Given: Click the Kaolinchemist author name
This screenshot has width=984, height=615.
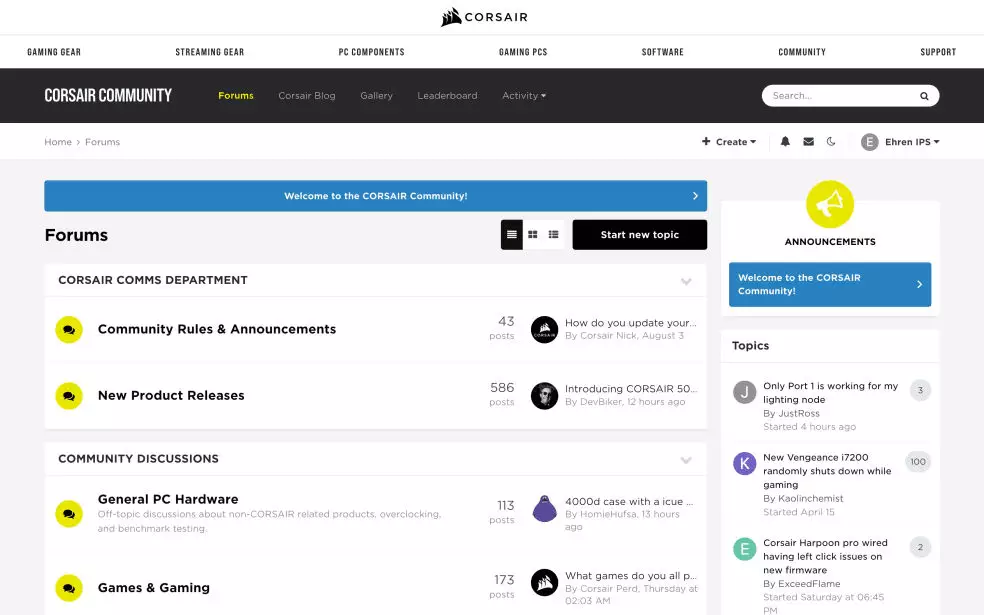Looking at the screenshot, I should (811, 499).
